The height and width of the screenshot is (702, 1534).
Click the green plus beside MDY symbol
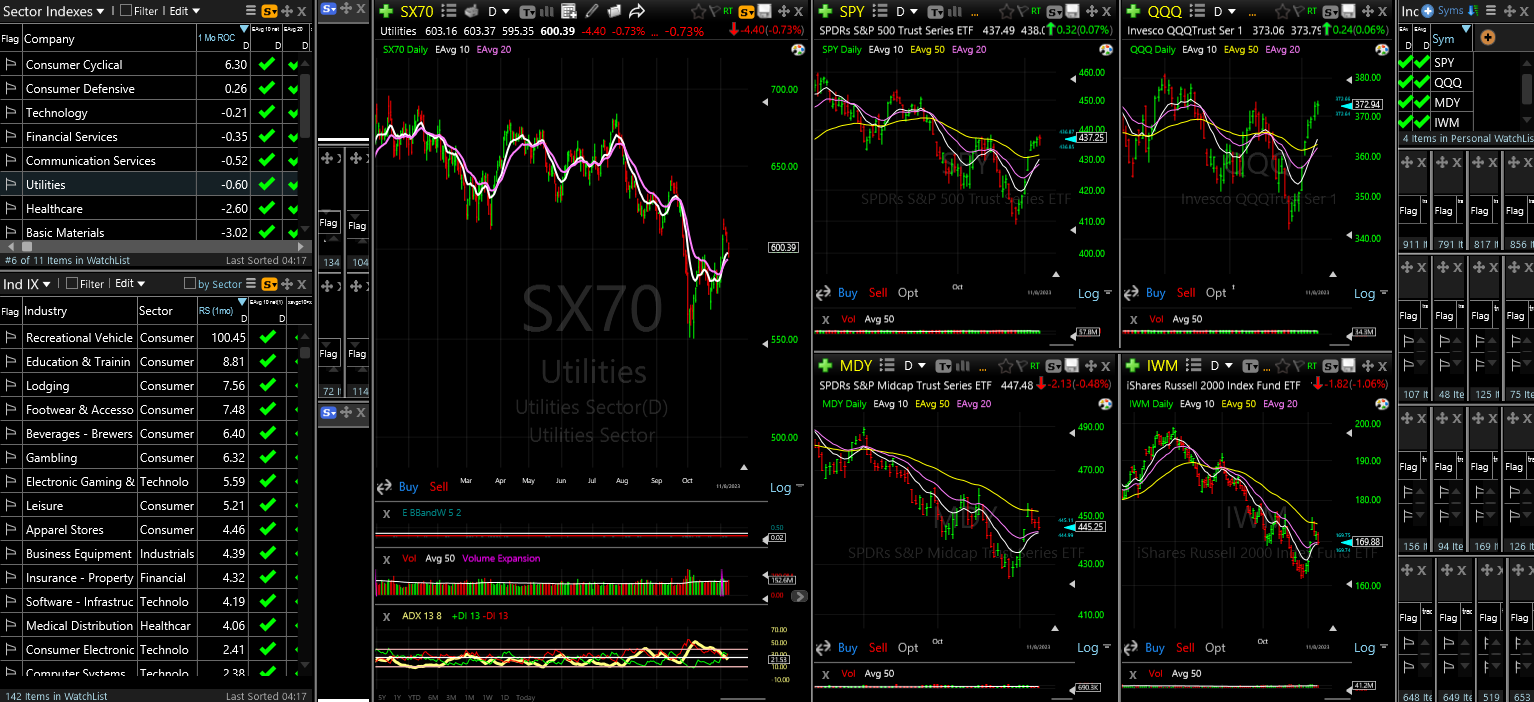(826, 365)
